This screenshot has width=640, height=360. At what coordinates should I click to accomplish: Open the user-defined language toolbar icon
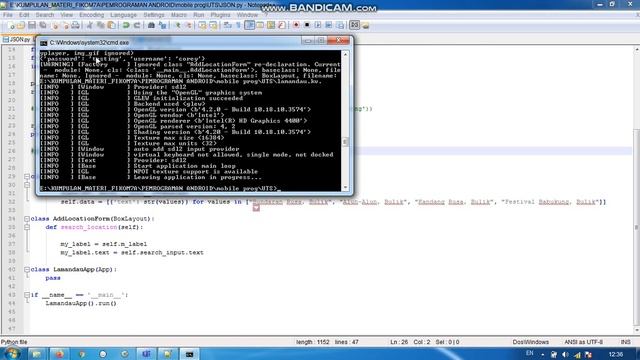click(260, 25)
